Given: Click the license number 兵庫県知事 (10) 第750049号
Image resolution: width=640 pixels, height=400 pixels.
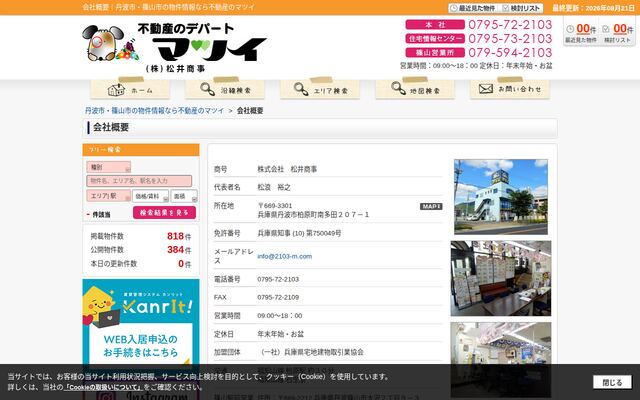Looking at the screenshot, I should point(299,233).
